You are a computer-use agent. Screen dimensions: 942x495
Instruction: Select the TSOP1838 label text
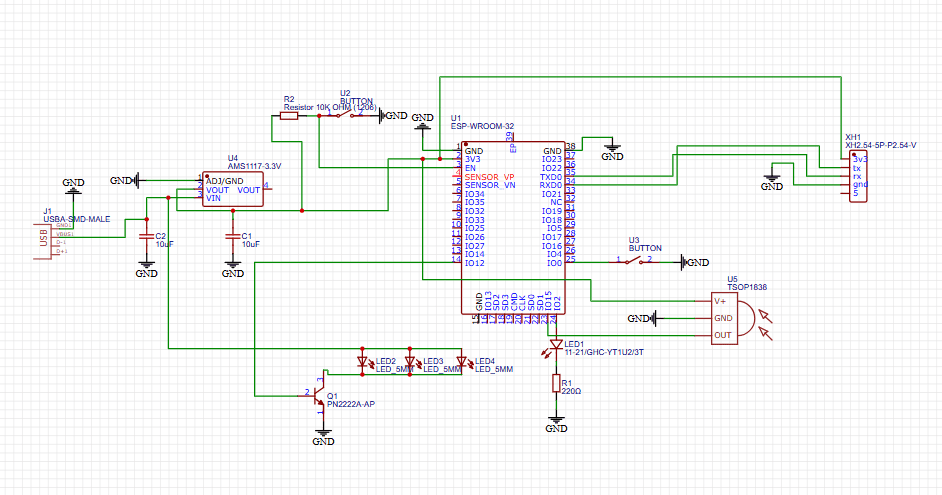tap(747, 287)
